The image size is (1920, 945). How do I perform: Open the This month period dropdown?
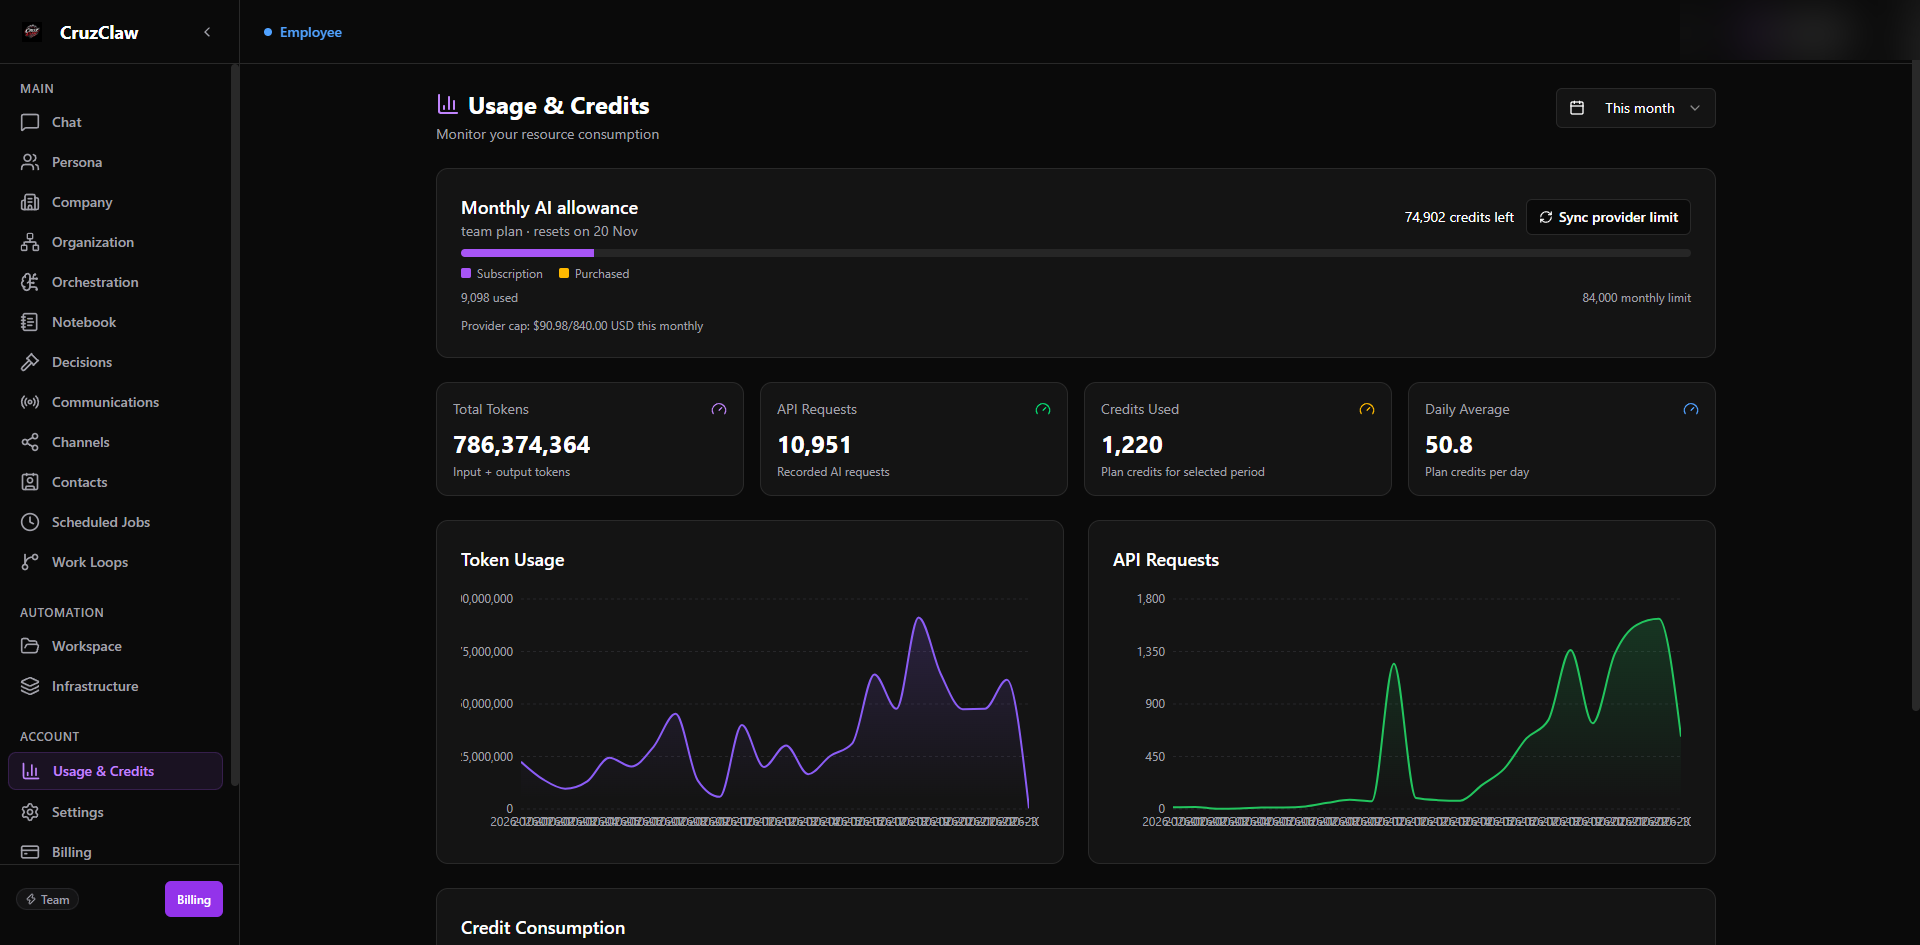(x=1635, y=108)
